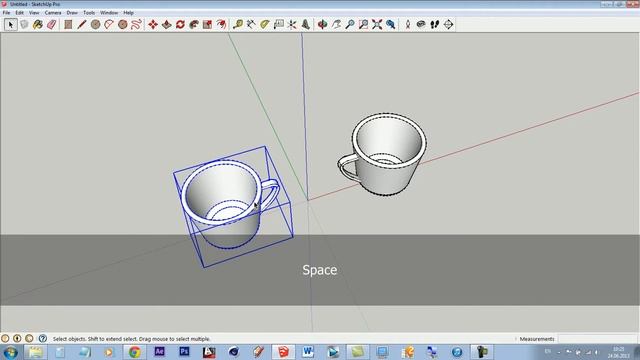Select the Section Plane tool
The height and width of the screenshot is (360, 640).
(x=448, y=24)
